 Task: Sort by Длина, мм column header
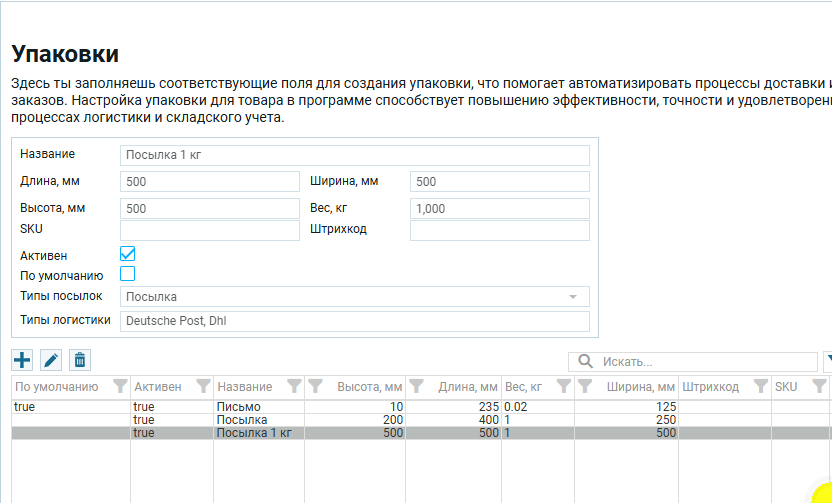click(x=466, y=386)
